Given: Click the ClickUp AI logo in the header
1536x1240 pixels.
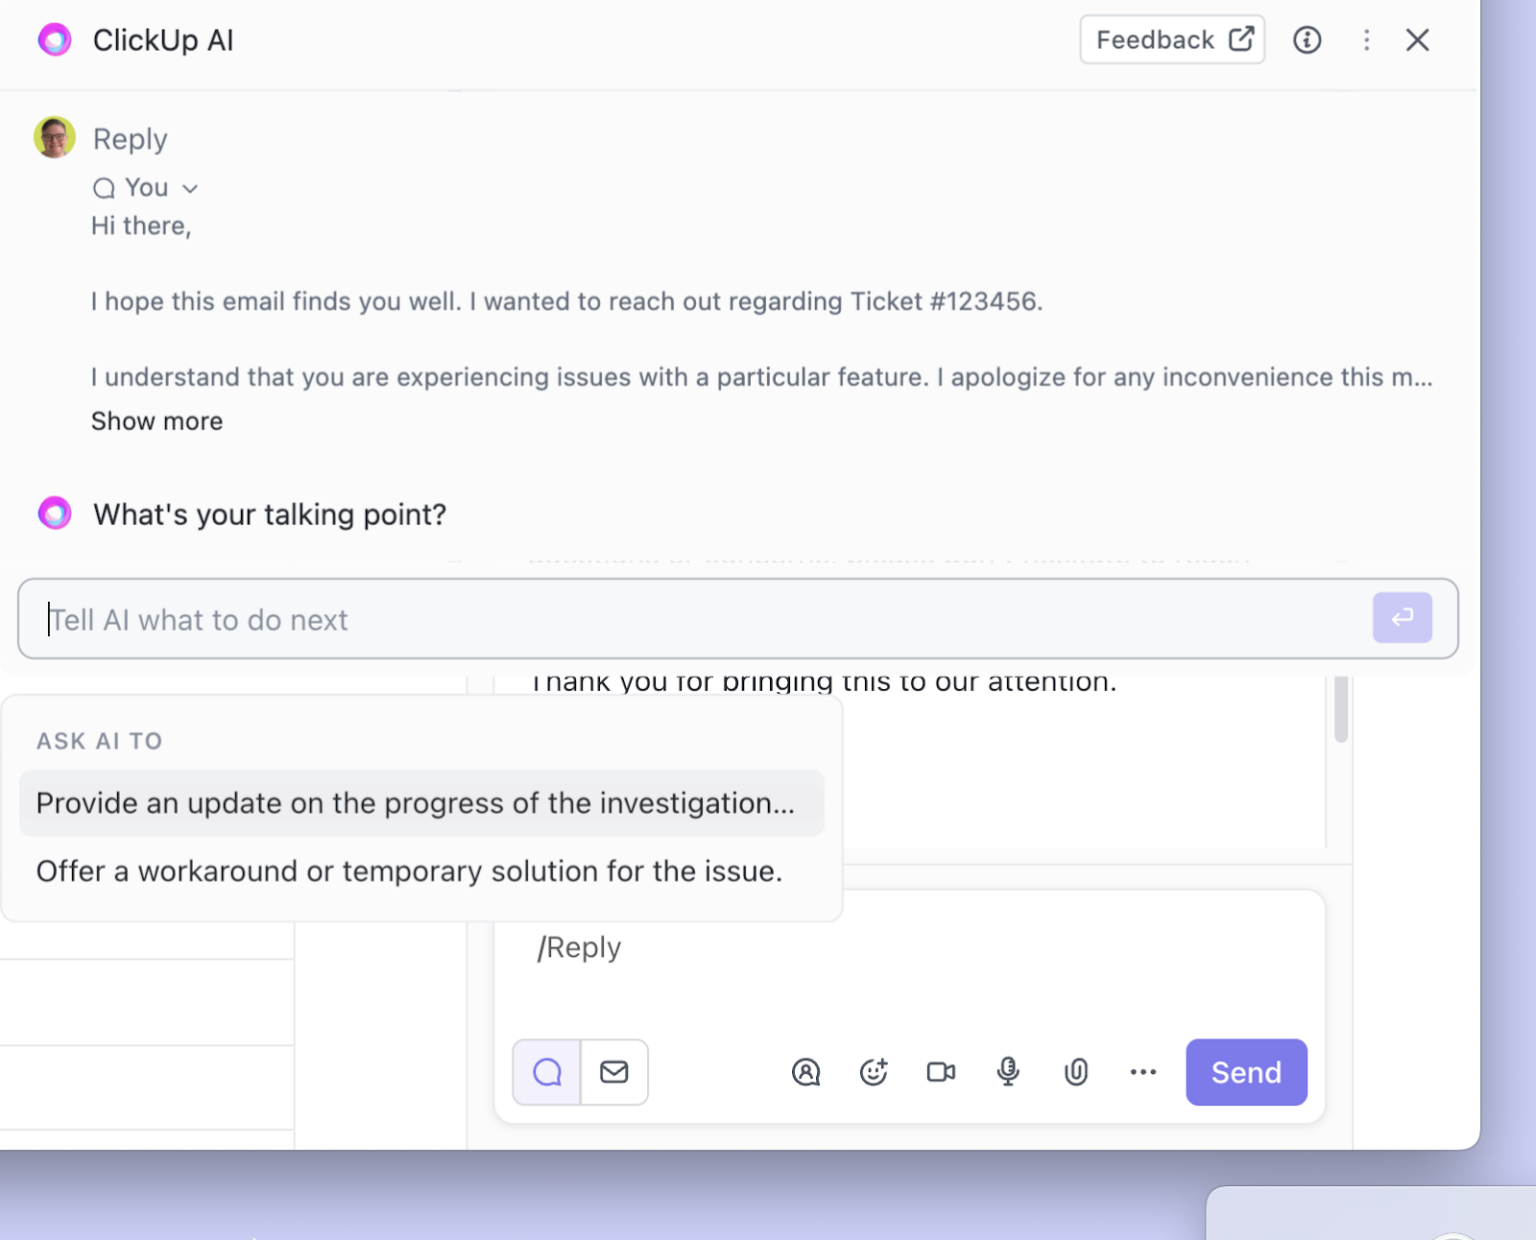Looking at the screenshot, I should pos(55,40).
